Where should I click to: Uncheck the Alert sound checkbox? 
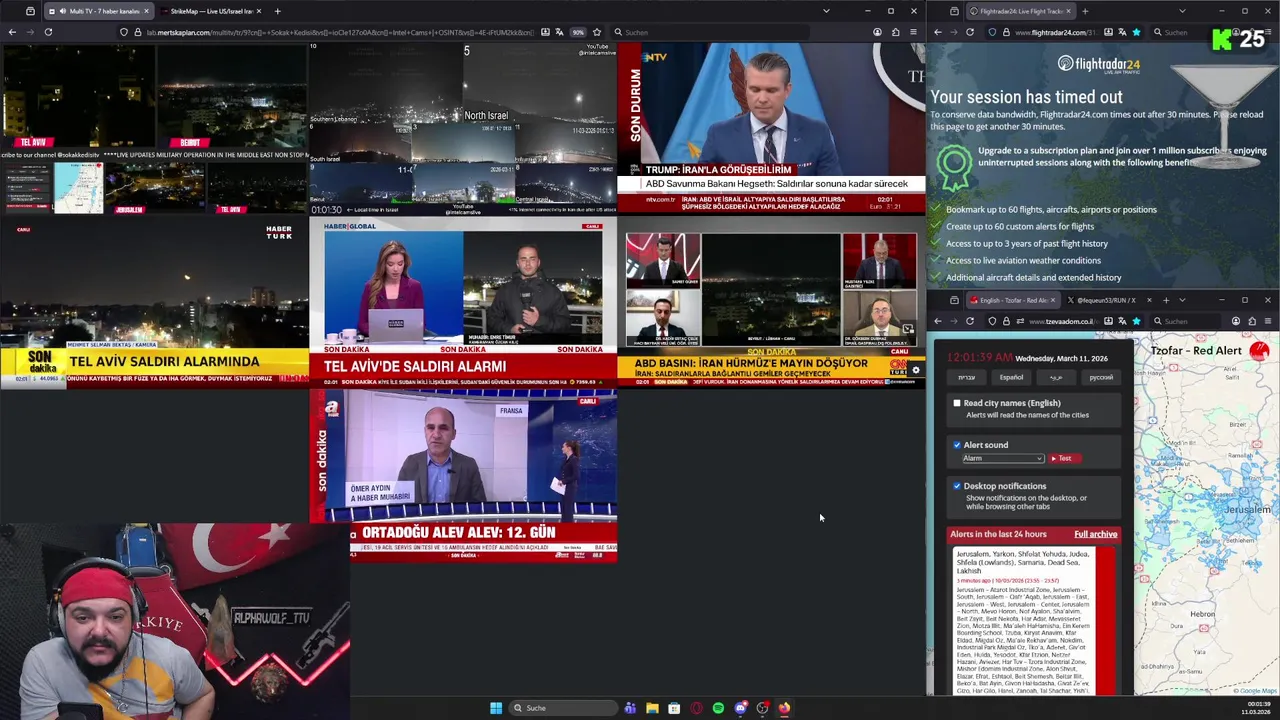click(957, 445)
